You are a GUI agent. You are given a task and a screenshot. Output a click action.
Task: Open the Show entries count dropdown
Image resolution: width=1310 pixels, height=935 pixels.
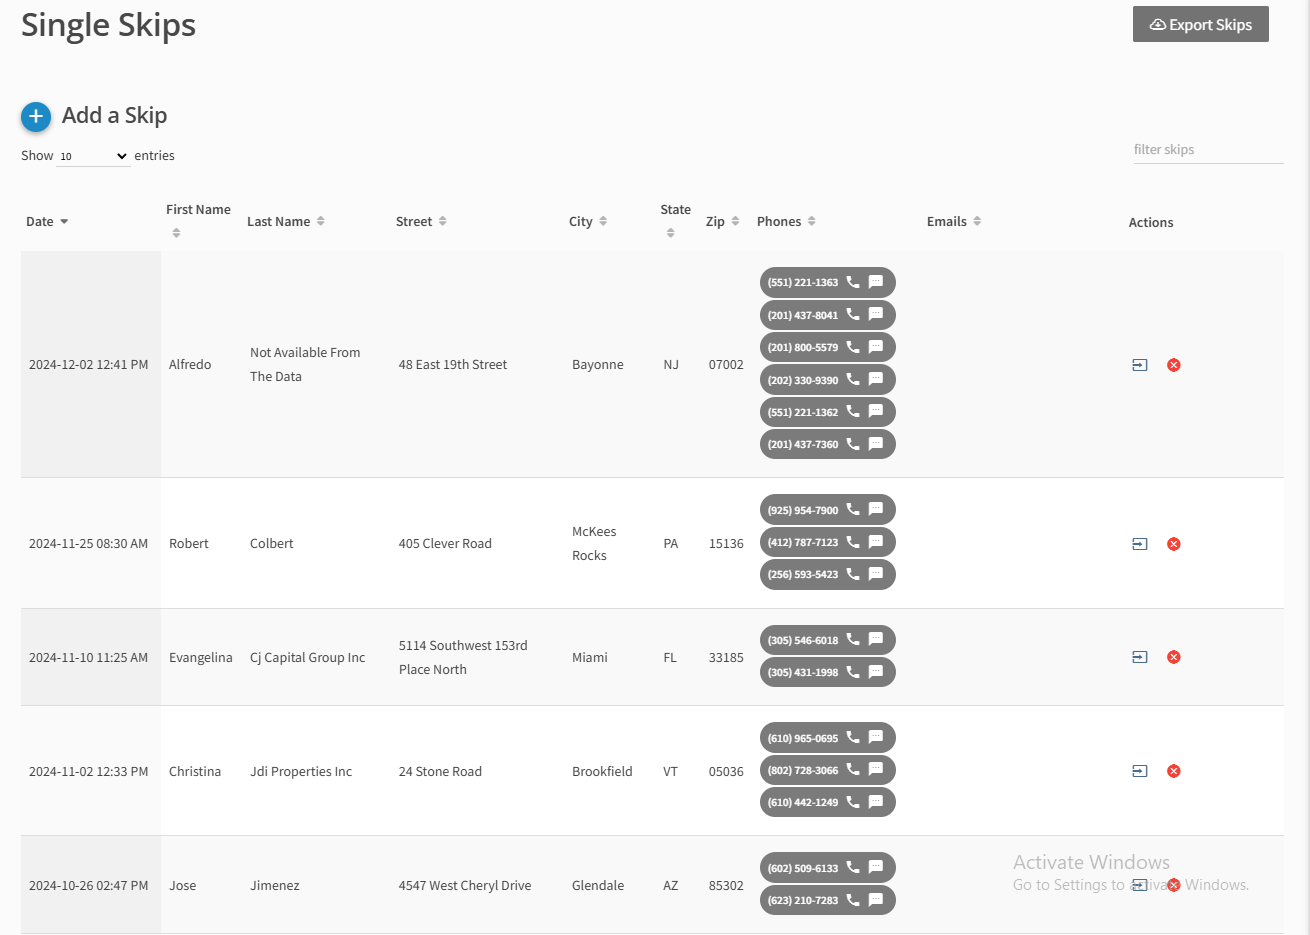pos(93,156)
